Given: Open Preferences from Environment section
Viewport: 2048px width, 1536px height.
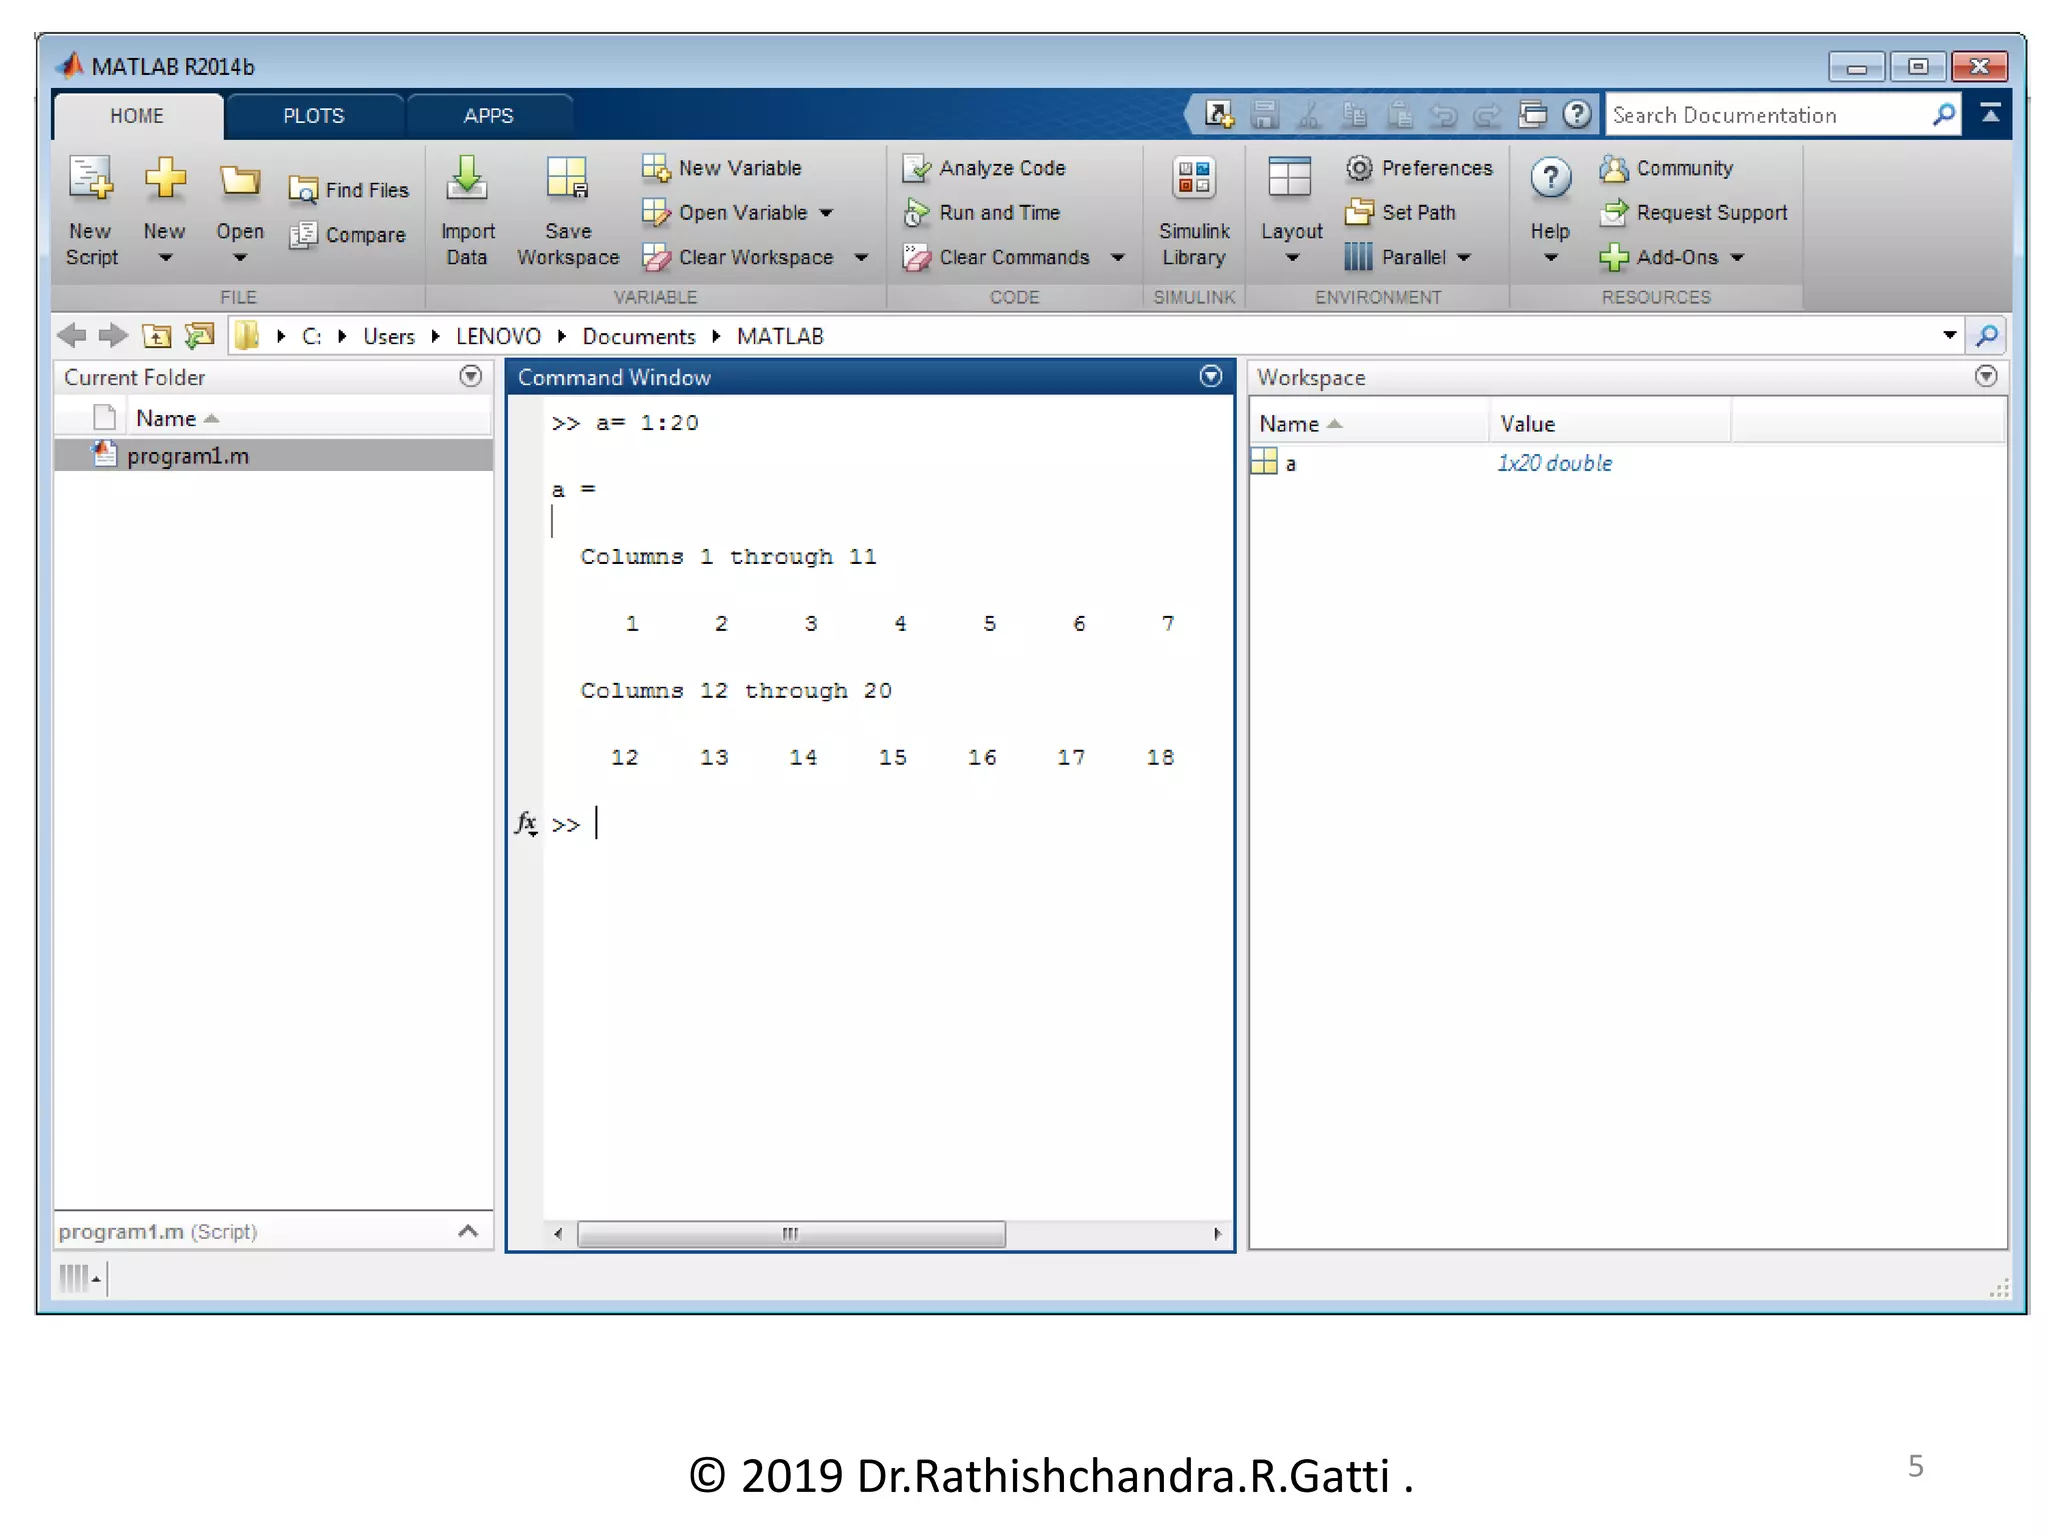Looking at the screenshot, I should click(1419, 168).
